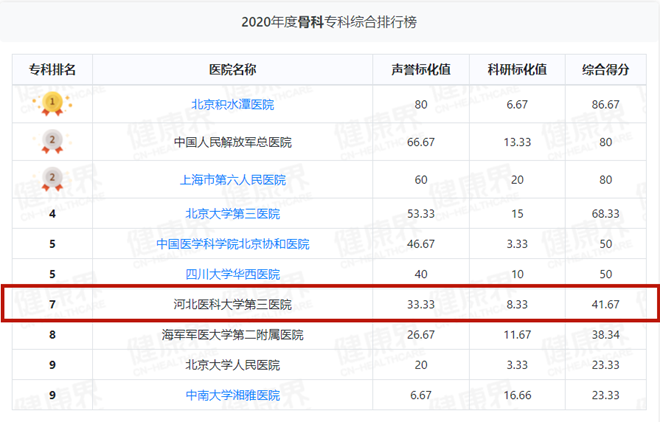Screen dimensions: 660x422
Task: Click the research value 11.67
Action: pos(517,334)
